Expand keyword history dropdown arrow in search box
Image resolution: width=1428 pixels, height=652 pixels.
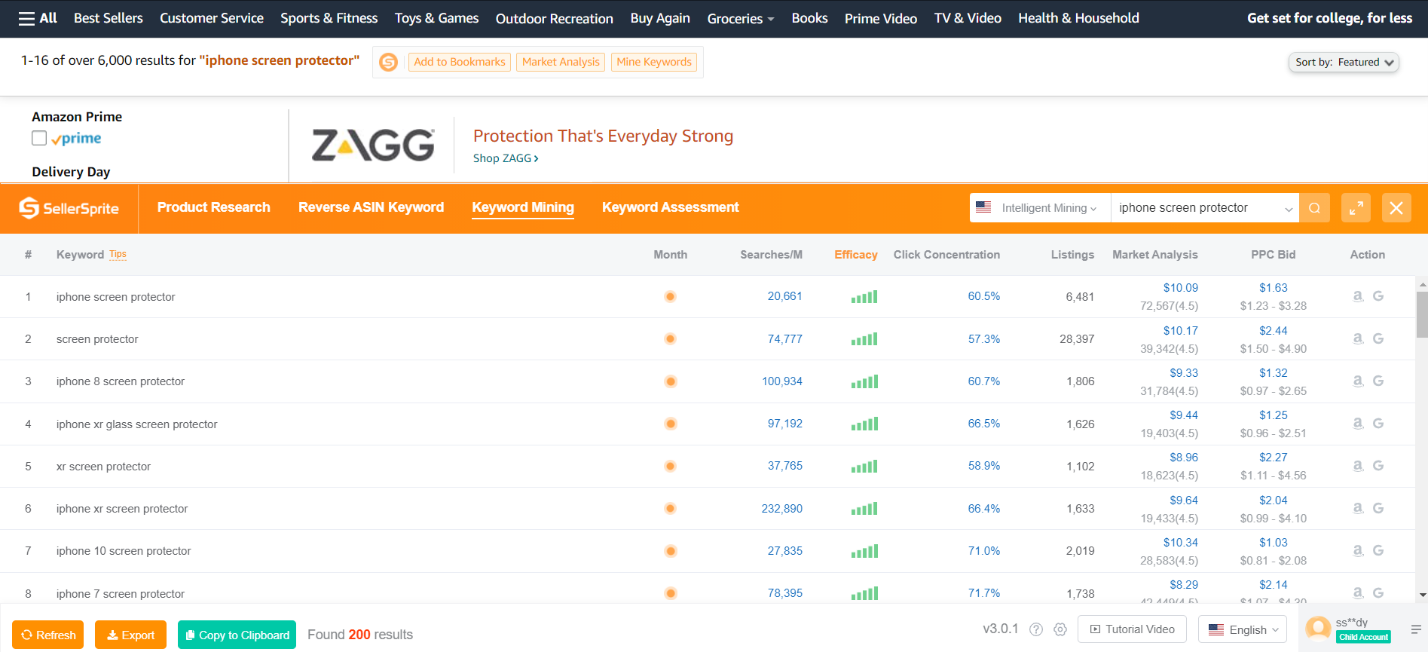pos(1288,209)
